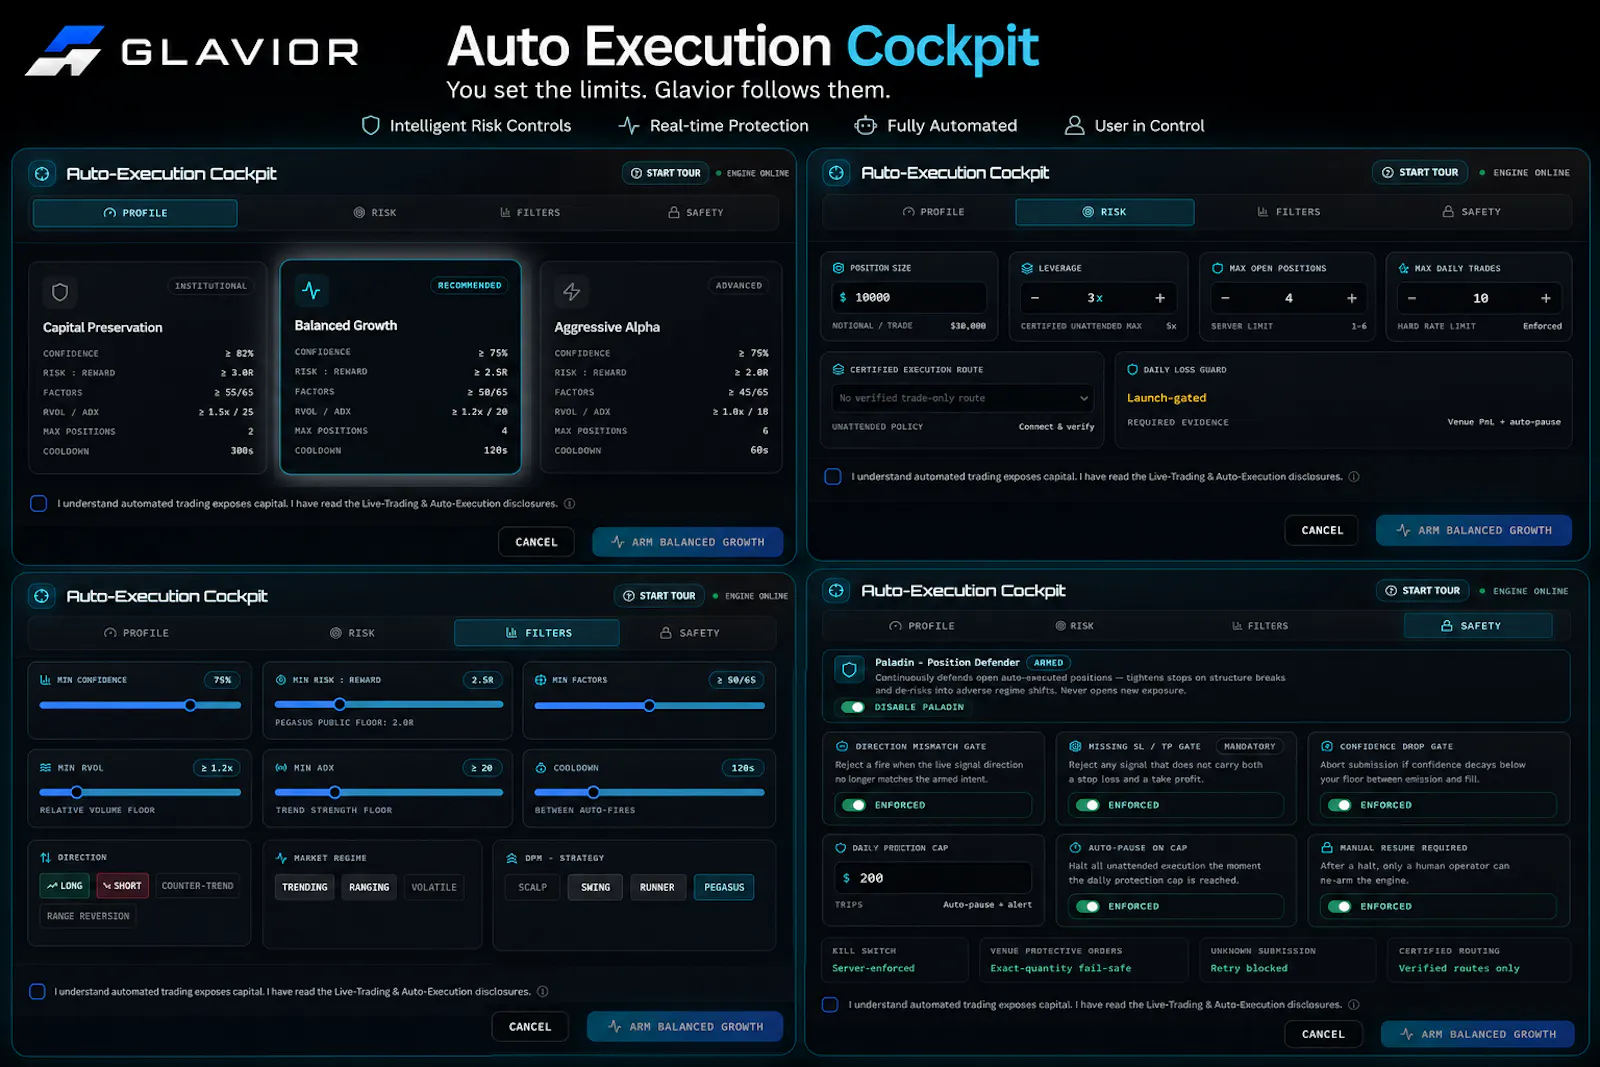Decrease Max Daily Trades with minus
The image size is (1600, 1067).
point(1412,298)
